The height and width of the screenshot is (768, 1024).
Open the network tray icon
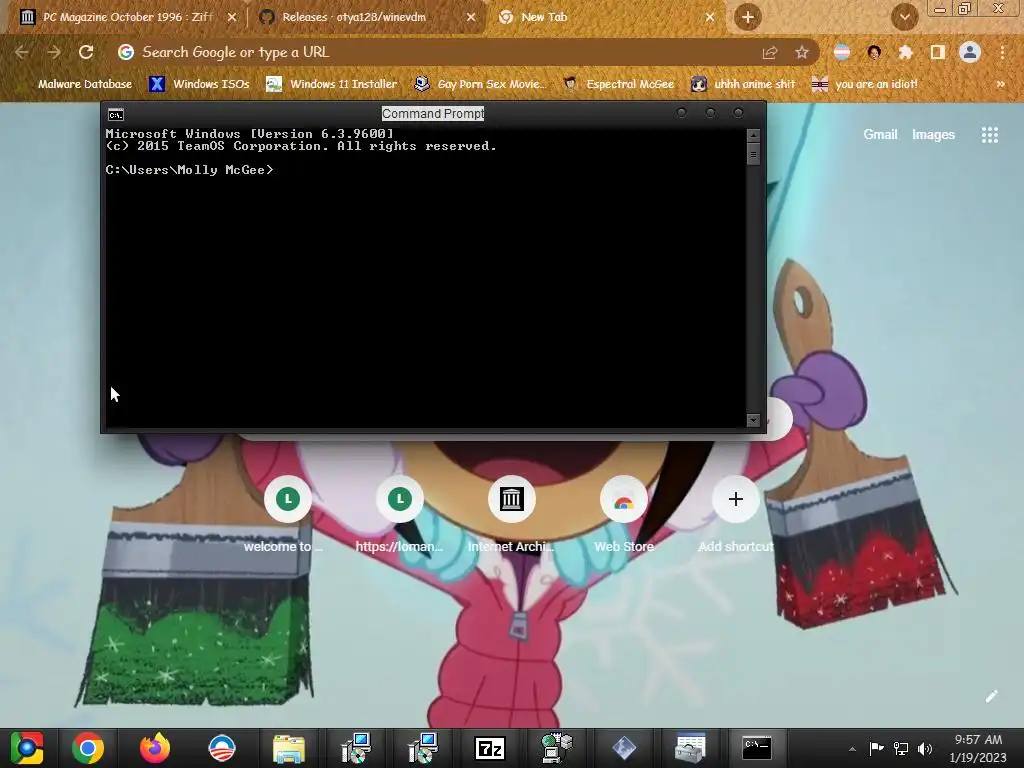[901, 748]
